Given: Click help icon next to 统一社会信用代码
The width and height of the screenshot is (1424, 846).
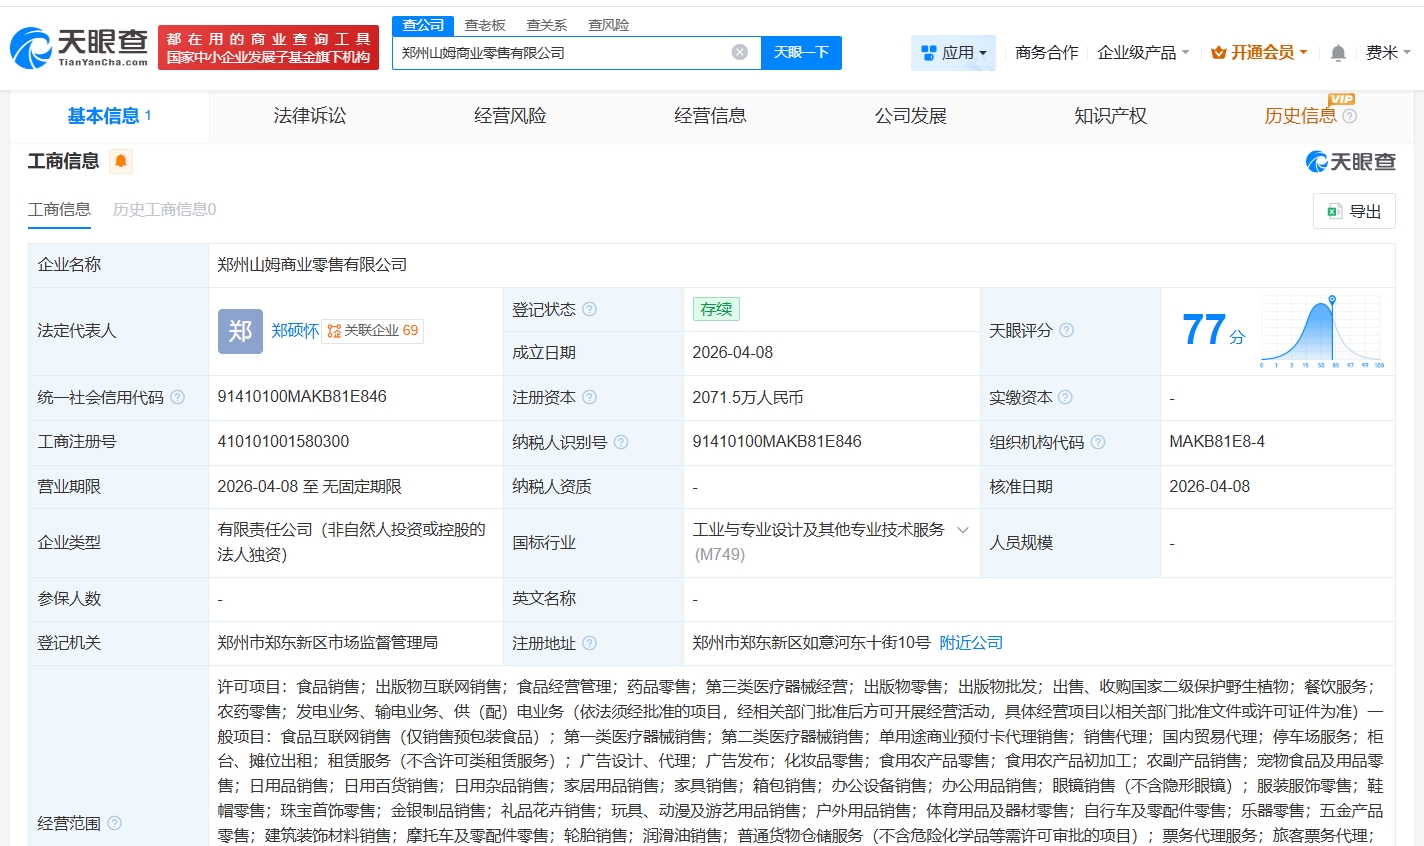Looking at the screenshot, I should coord(178,397).
